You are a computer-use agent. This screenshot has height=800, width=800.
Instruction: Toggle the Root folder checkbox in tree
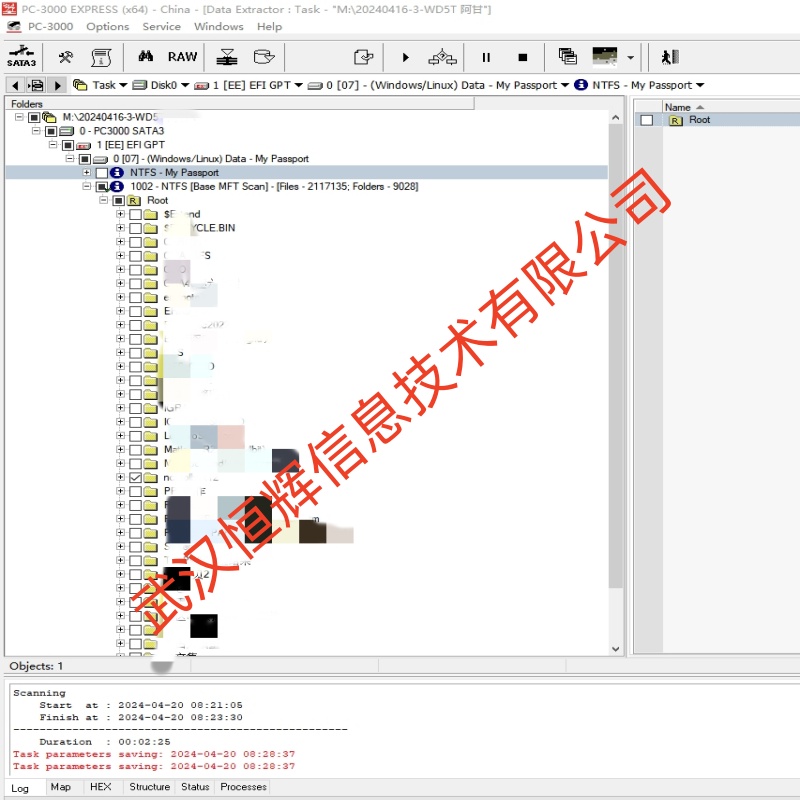(118, 201)
